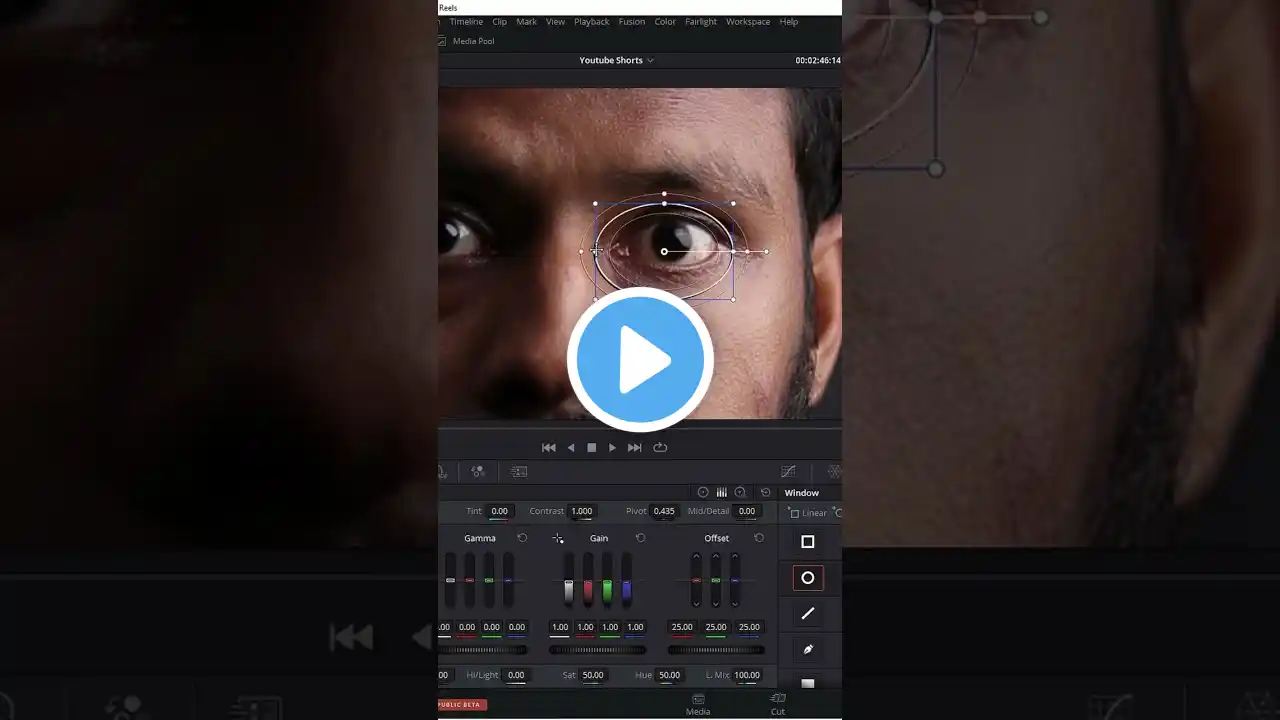
Task: Edit the Contrast value field
Action: pos(582,511)
